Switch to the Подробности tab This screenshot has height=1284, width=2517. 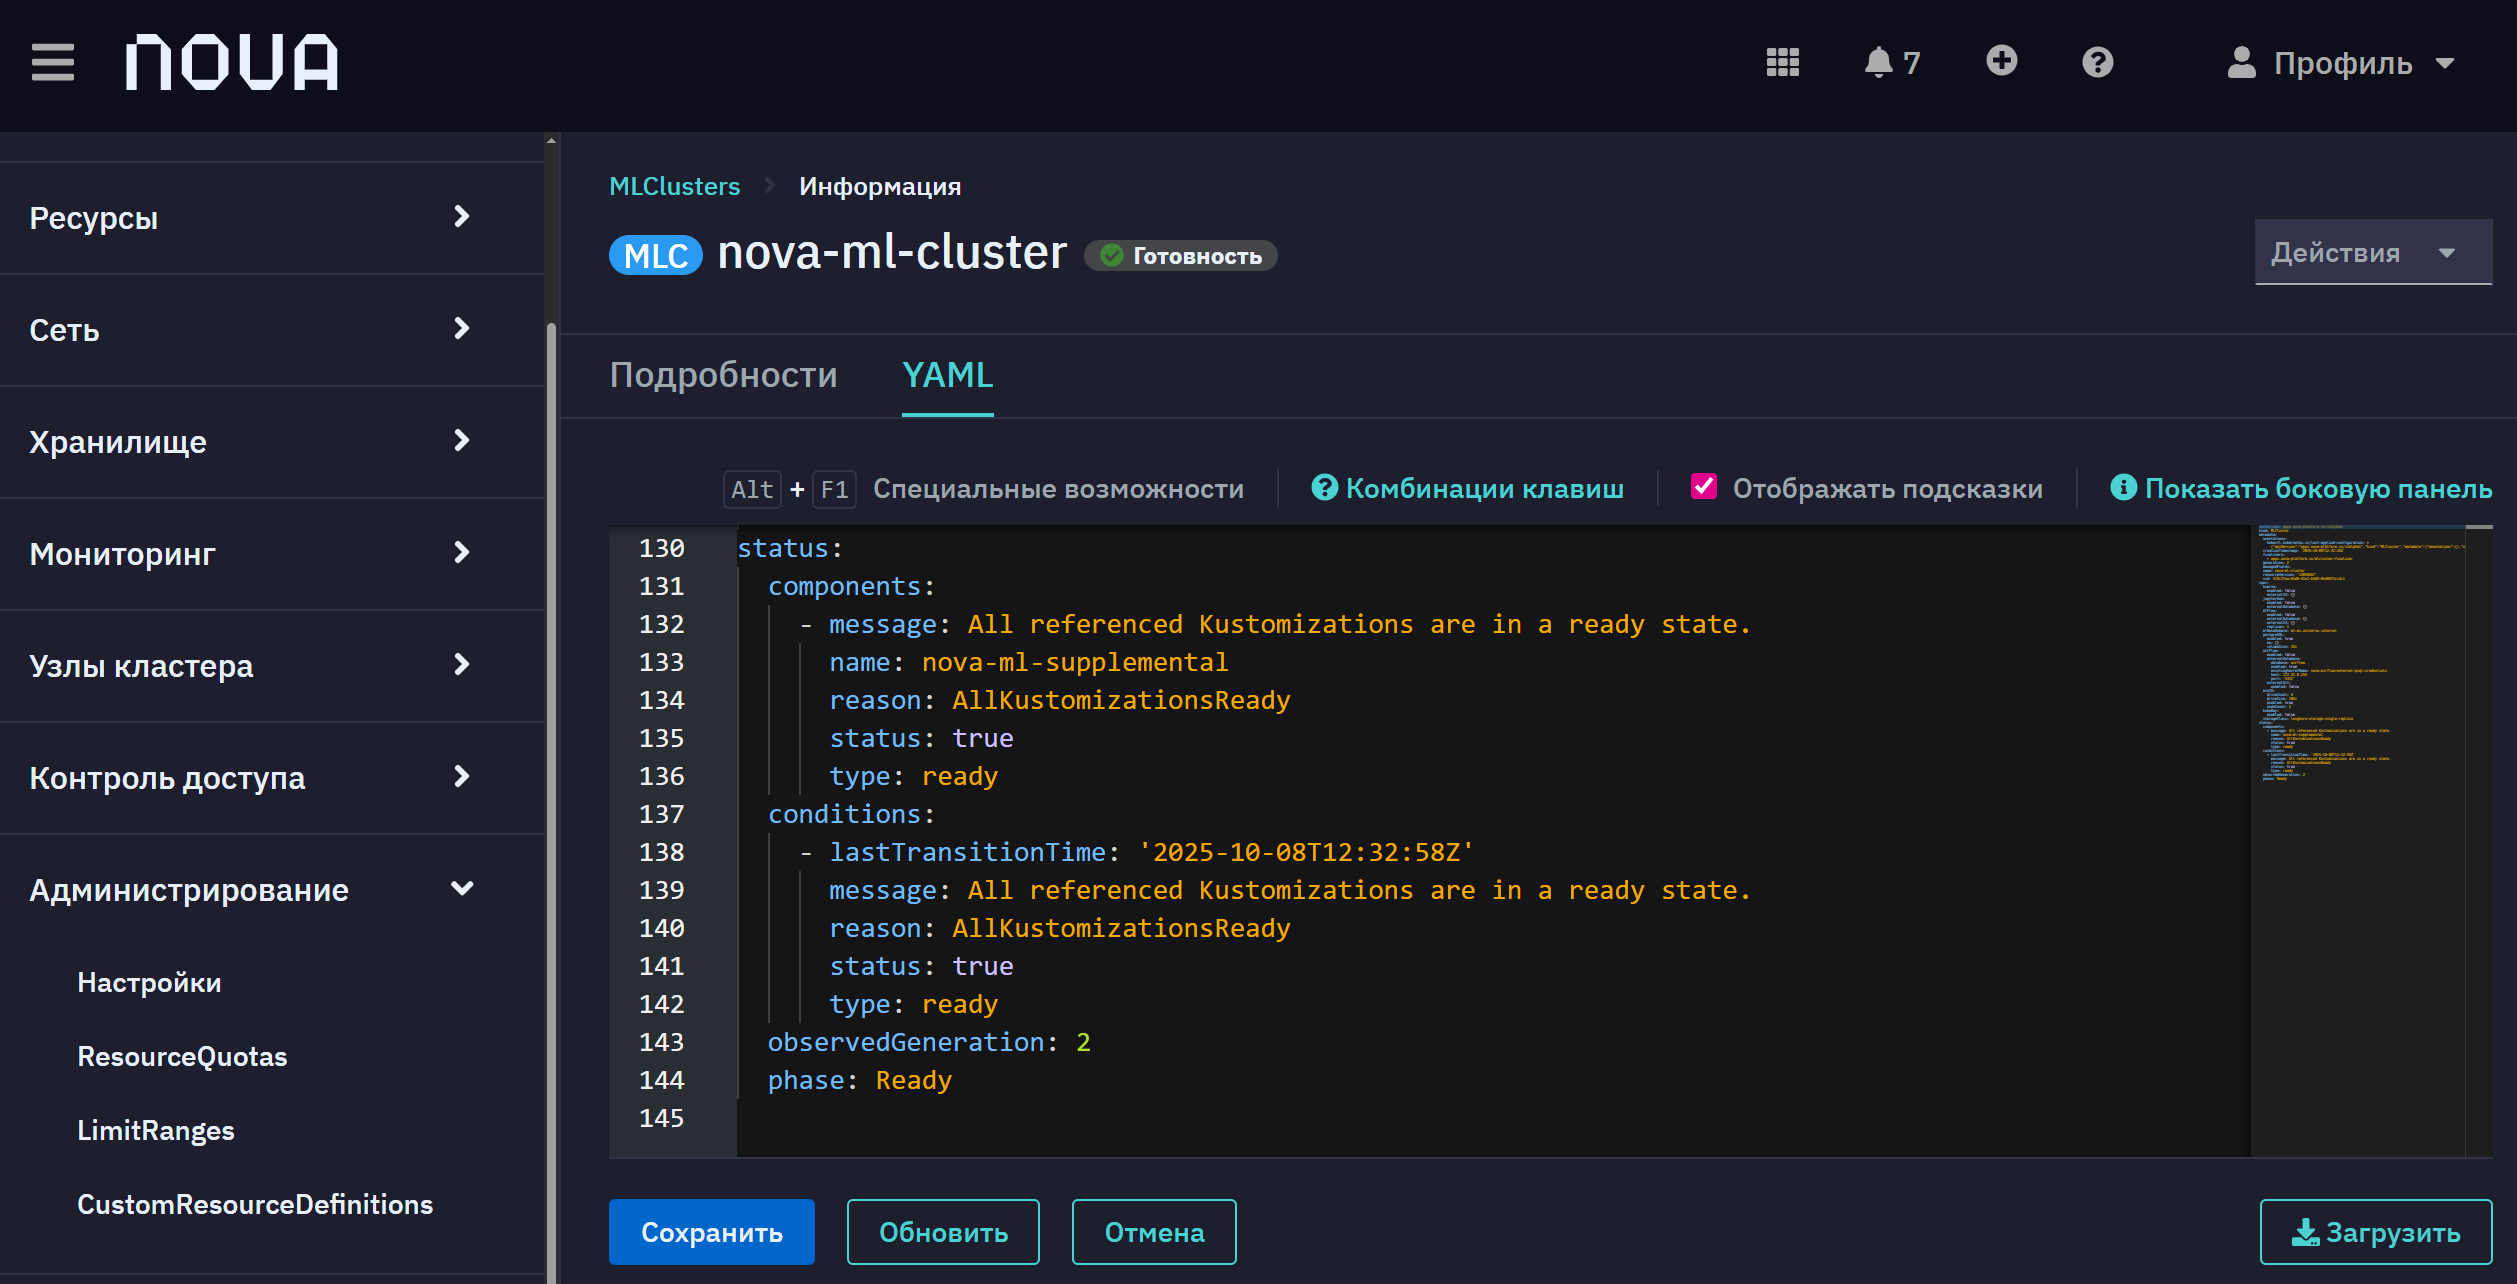pyautogui.click(x=723, y=375)
